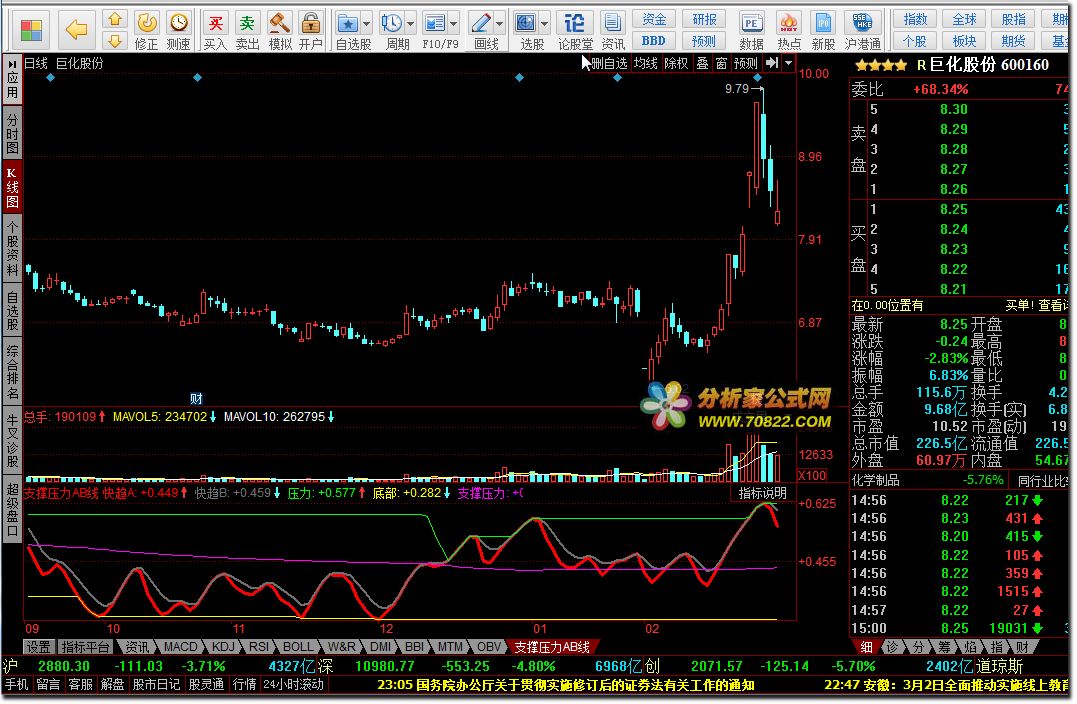Viewport: 1077px width, 704px height.
Task: Click the 财 marker on the K-line chart
Action: [x=196, y=399]
